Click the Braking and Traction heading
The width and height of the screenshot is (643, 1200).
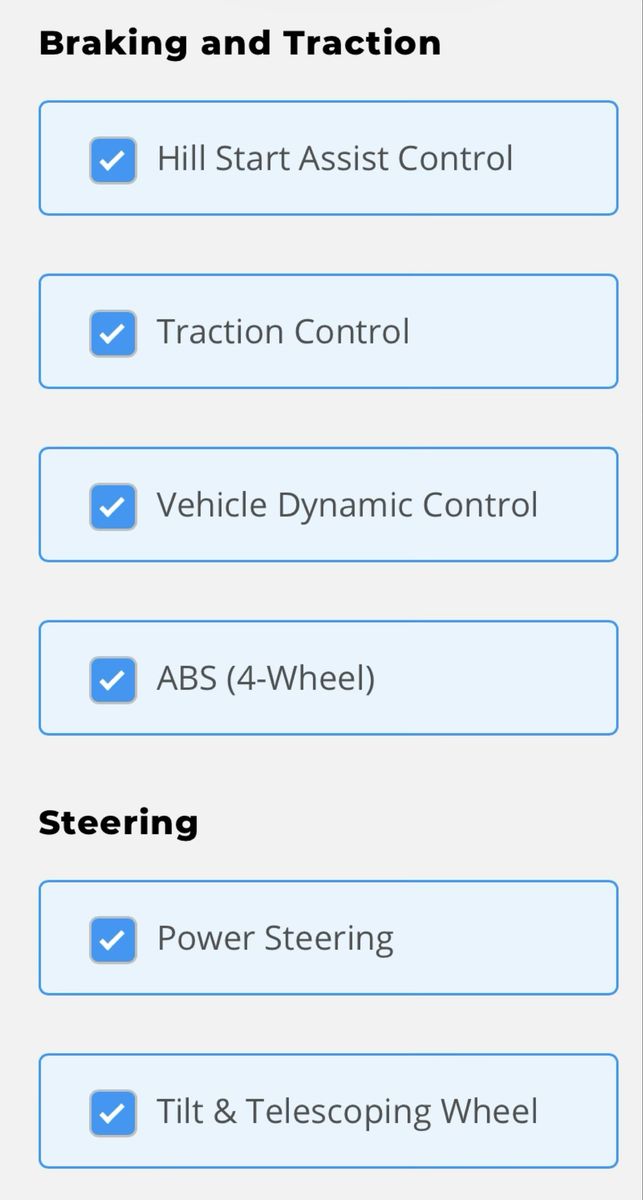pos(239,43)
